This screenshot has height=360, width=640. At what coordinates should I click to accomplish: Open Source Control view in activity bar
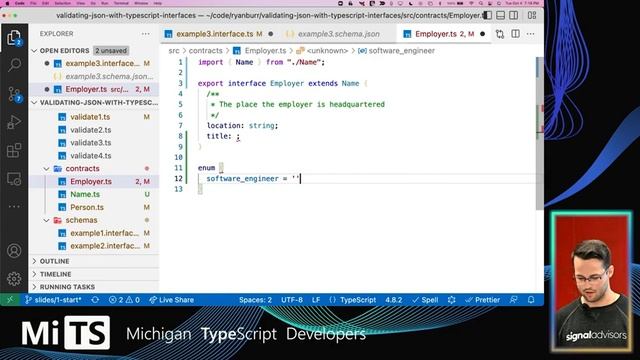(14, 94)
